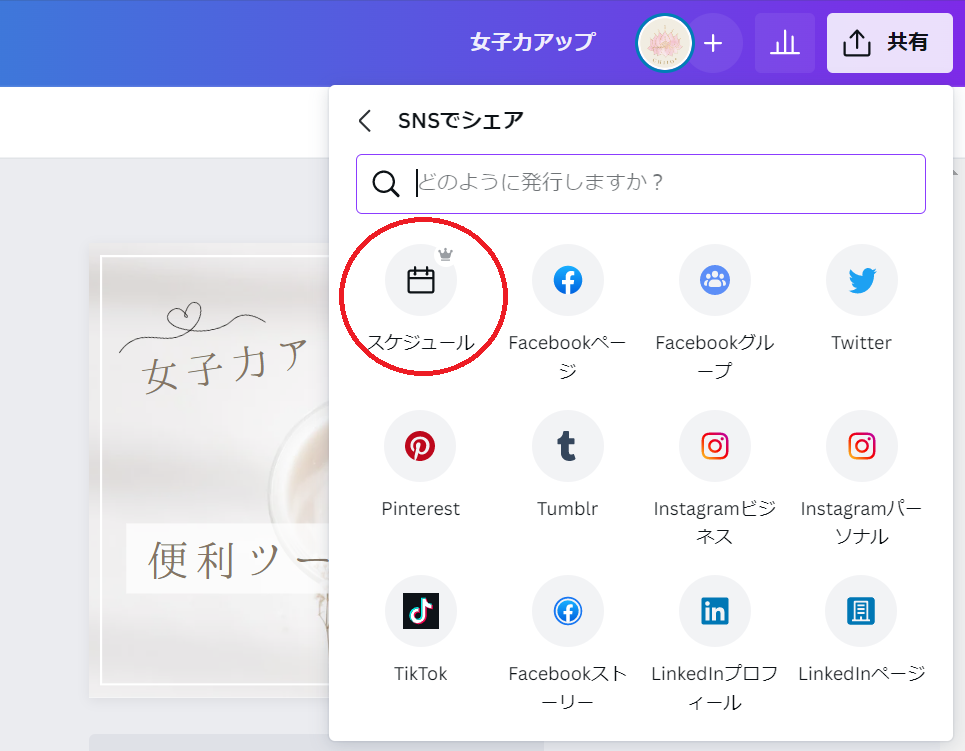
Task: Select the design thumbnail on canvas
Action: coord(210,470)
